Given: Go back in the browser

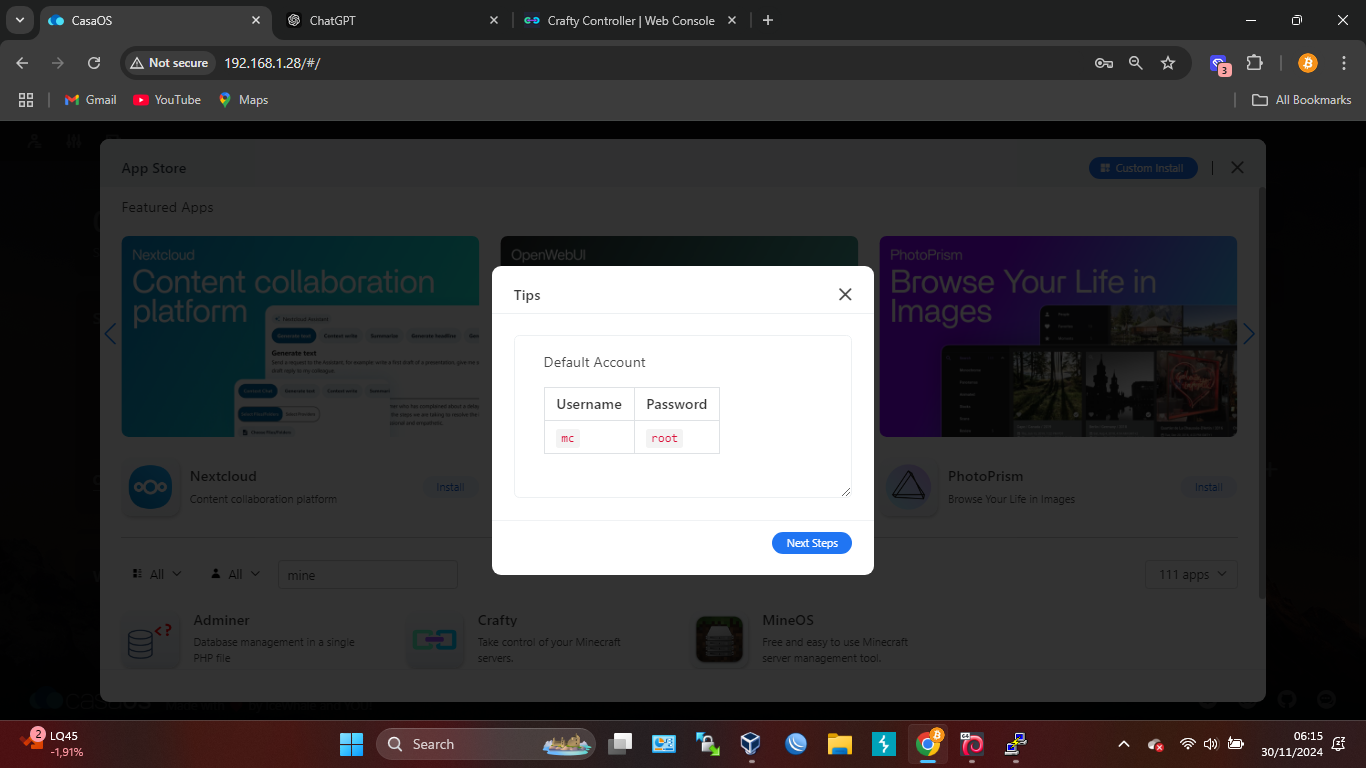Looking at the screenshot, I should (23, 63).
